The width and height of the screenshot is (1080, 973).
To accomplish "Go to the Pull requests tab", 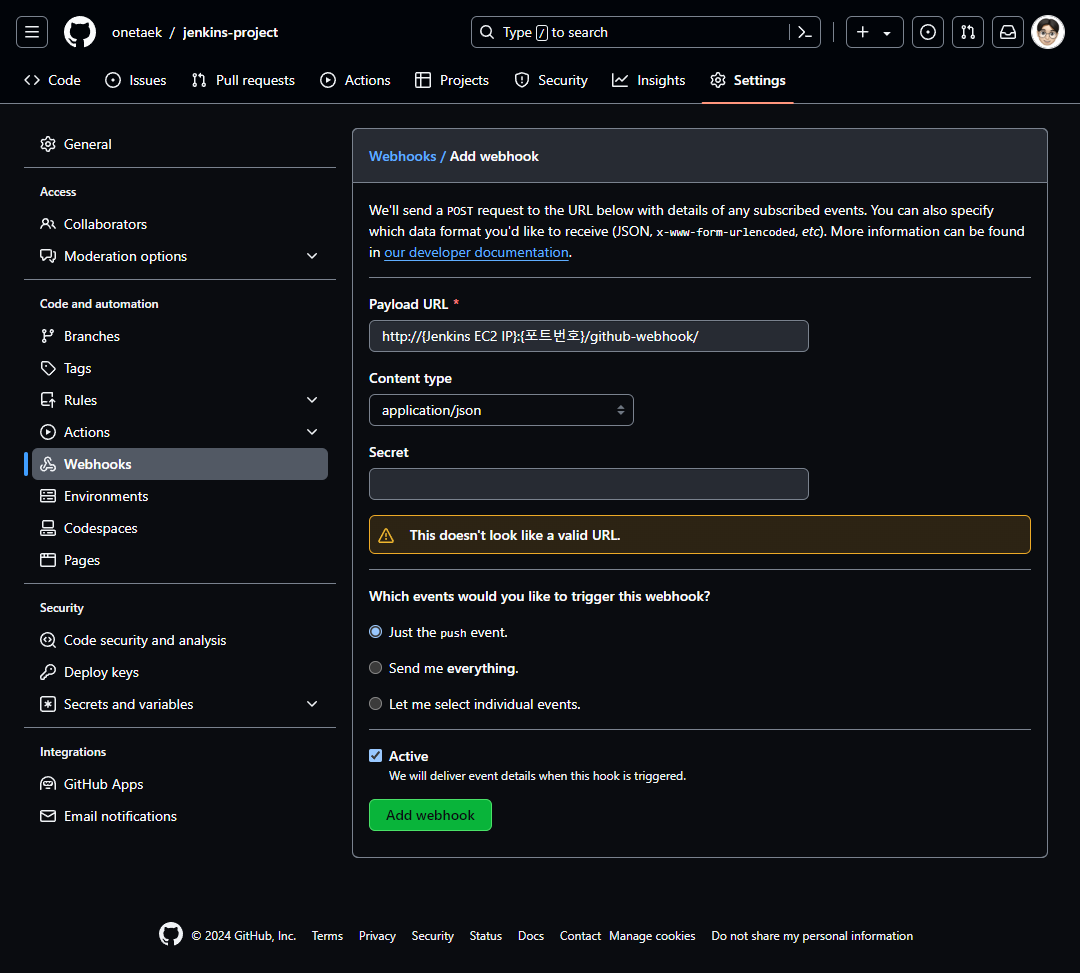I will pyautogui.click(x=243, y=81).
